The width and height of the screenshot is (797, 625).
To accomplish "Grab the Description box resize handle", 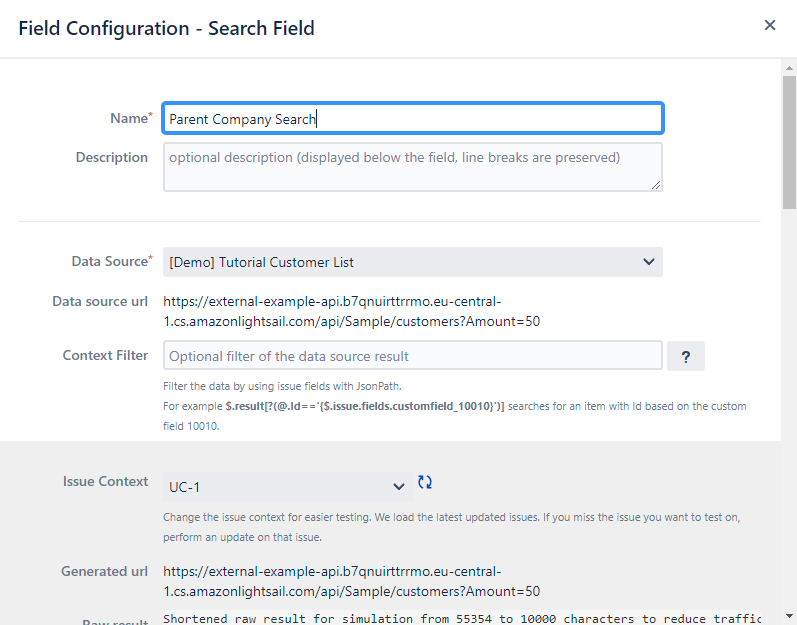I will [656, 185].
